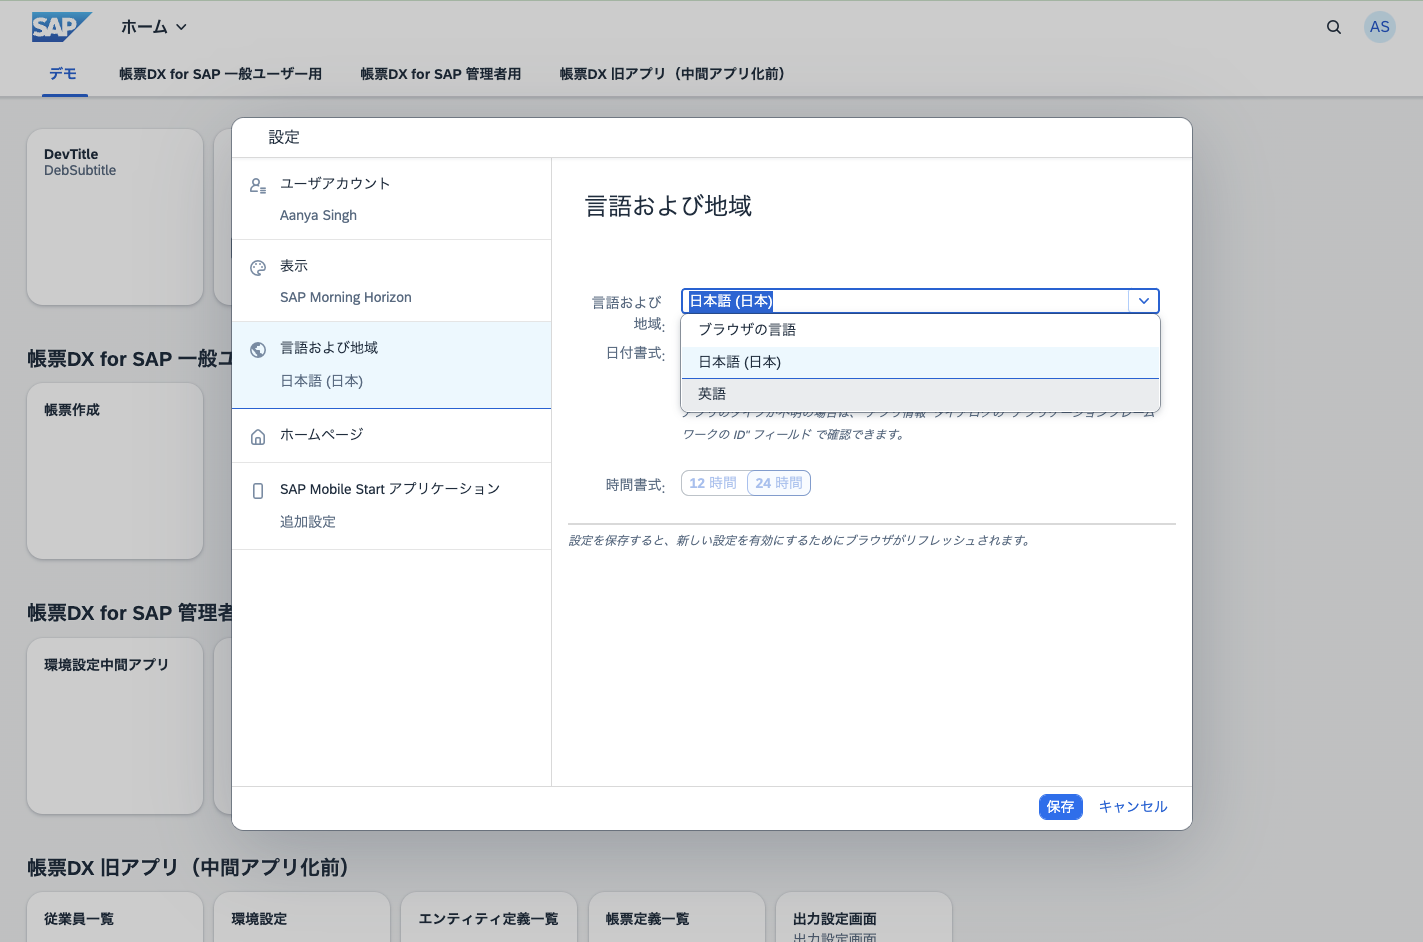Click the house icon for ホームページ
The height and width of the screenshot is (942, 1423).
coord(258,437)
